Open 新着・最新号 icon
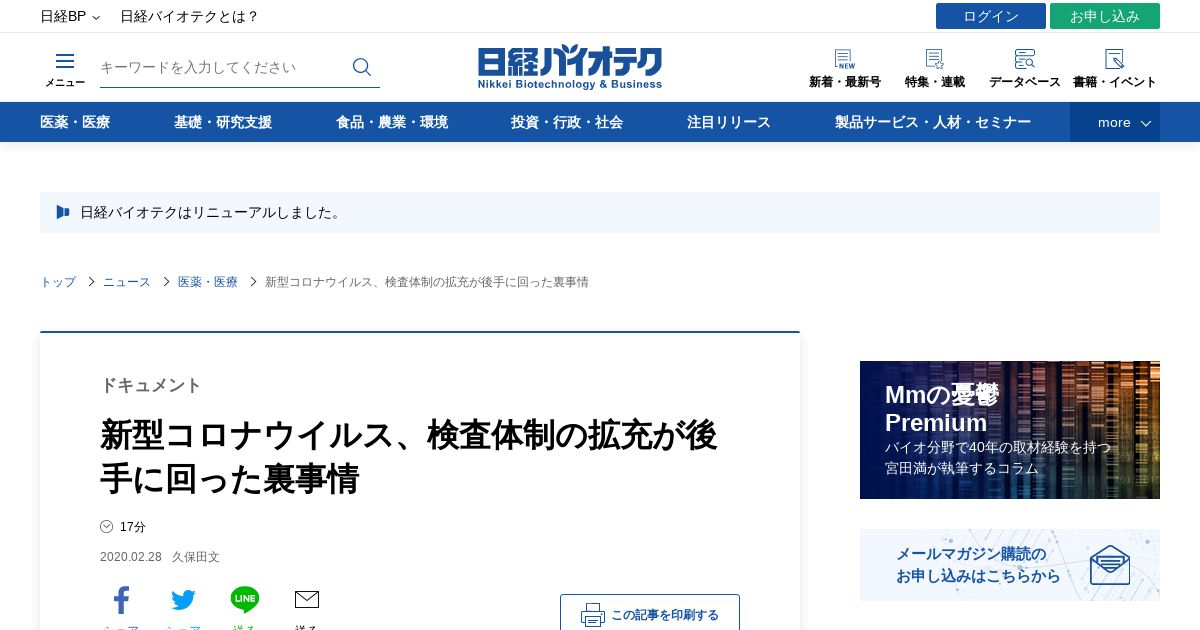This screenshot has width=1200, height=630. 845,59
